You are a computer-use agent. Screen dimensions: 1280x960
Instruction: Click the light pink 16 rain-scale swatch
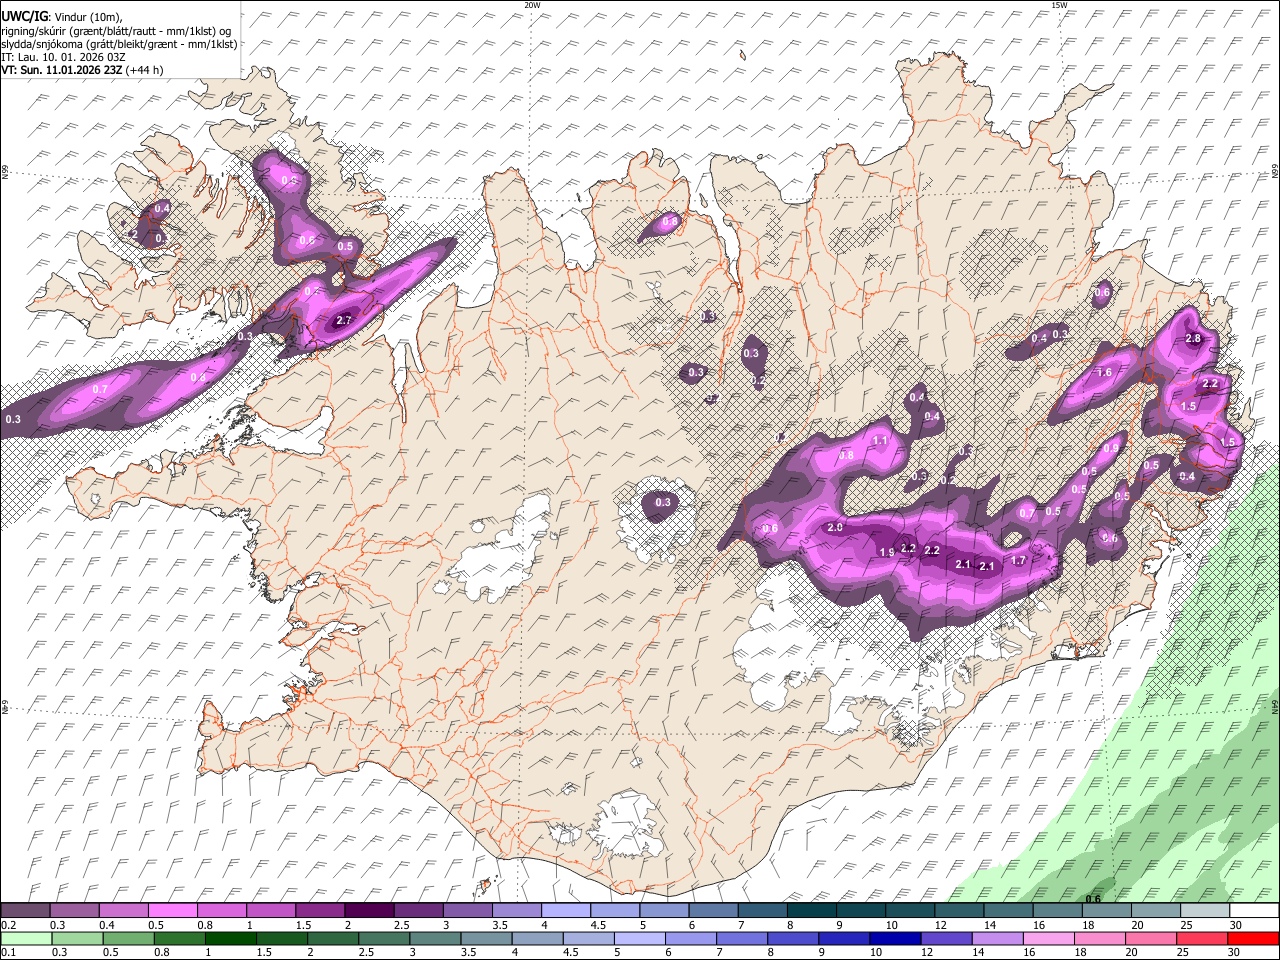pos(1048,938)
